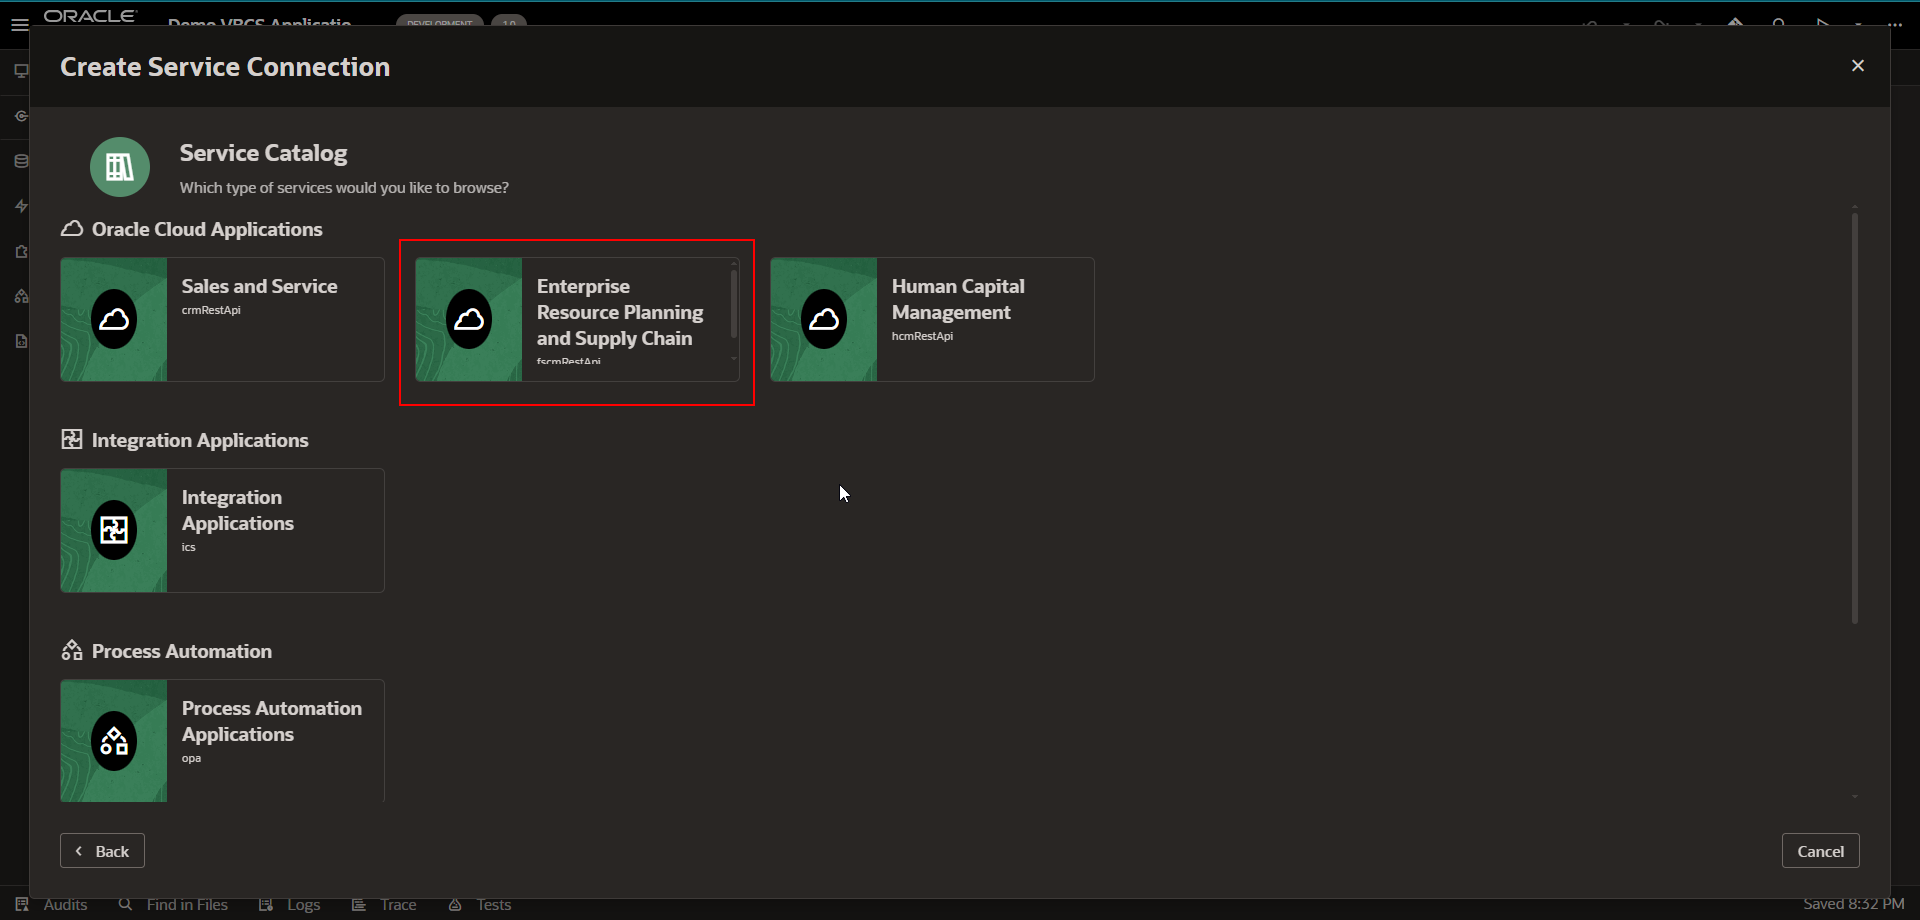
Task: Pick the Process Automation Applications card
Action: pyautogui.click(x=222, y=741)
